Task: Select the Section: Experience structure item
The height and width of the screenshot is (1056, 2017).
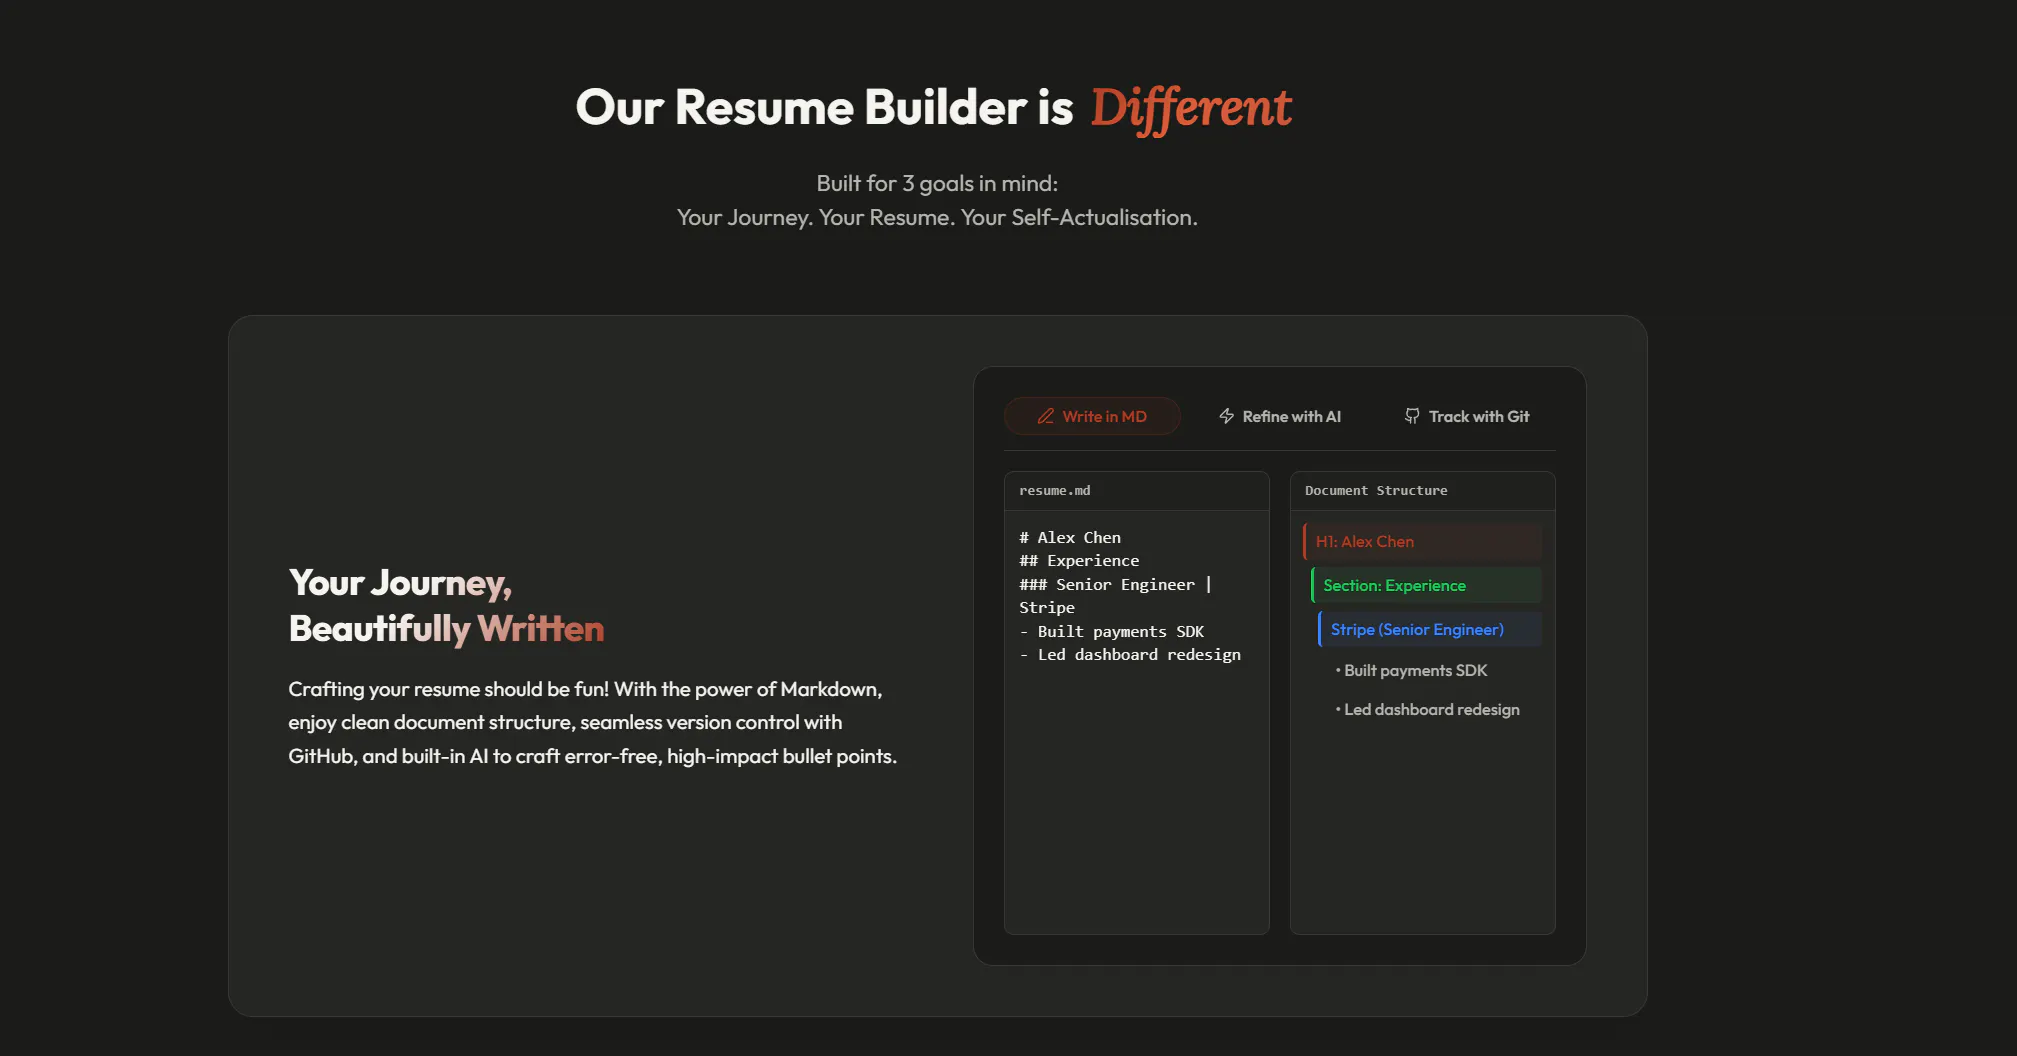Action: point(1426,585)
